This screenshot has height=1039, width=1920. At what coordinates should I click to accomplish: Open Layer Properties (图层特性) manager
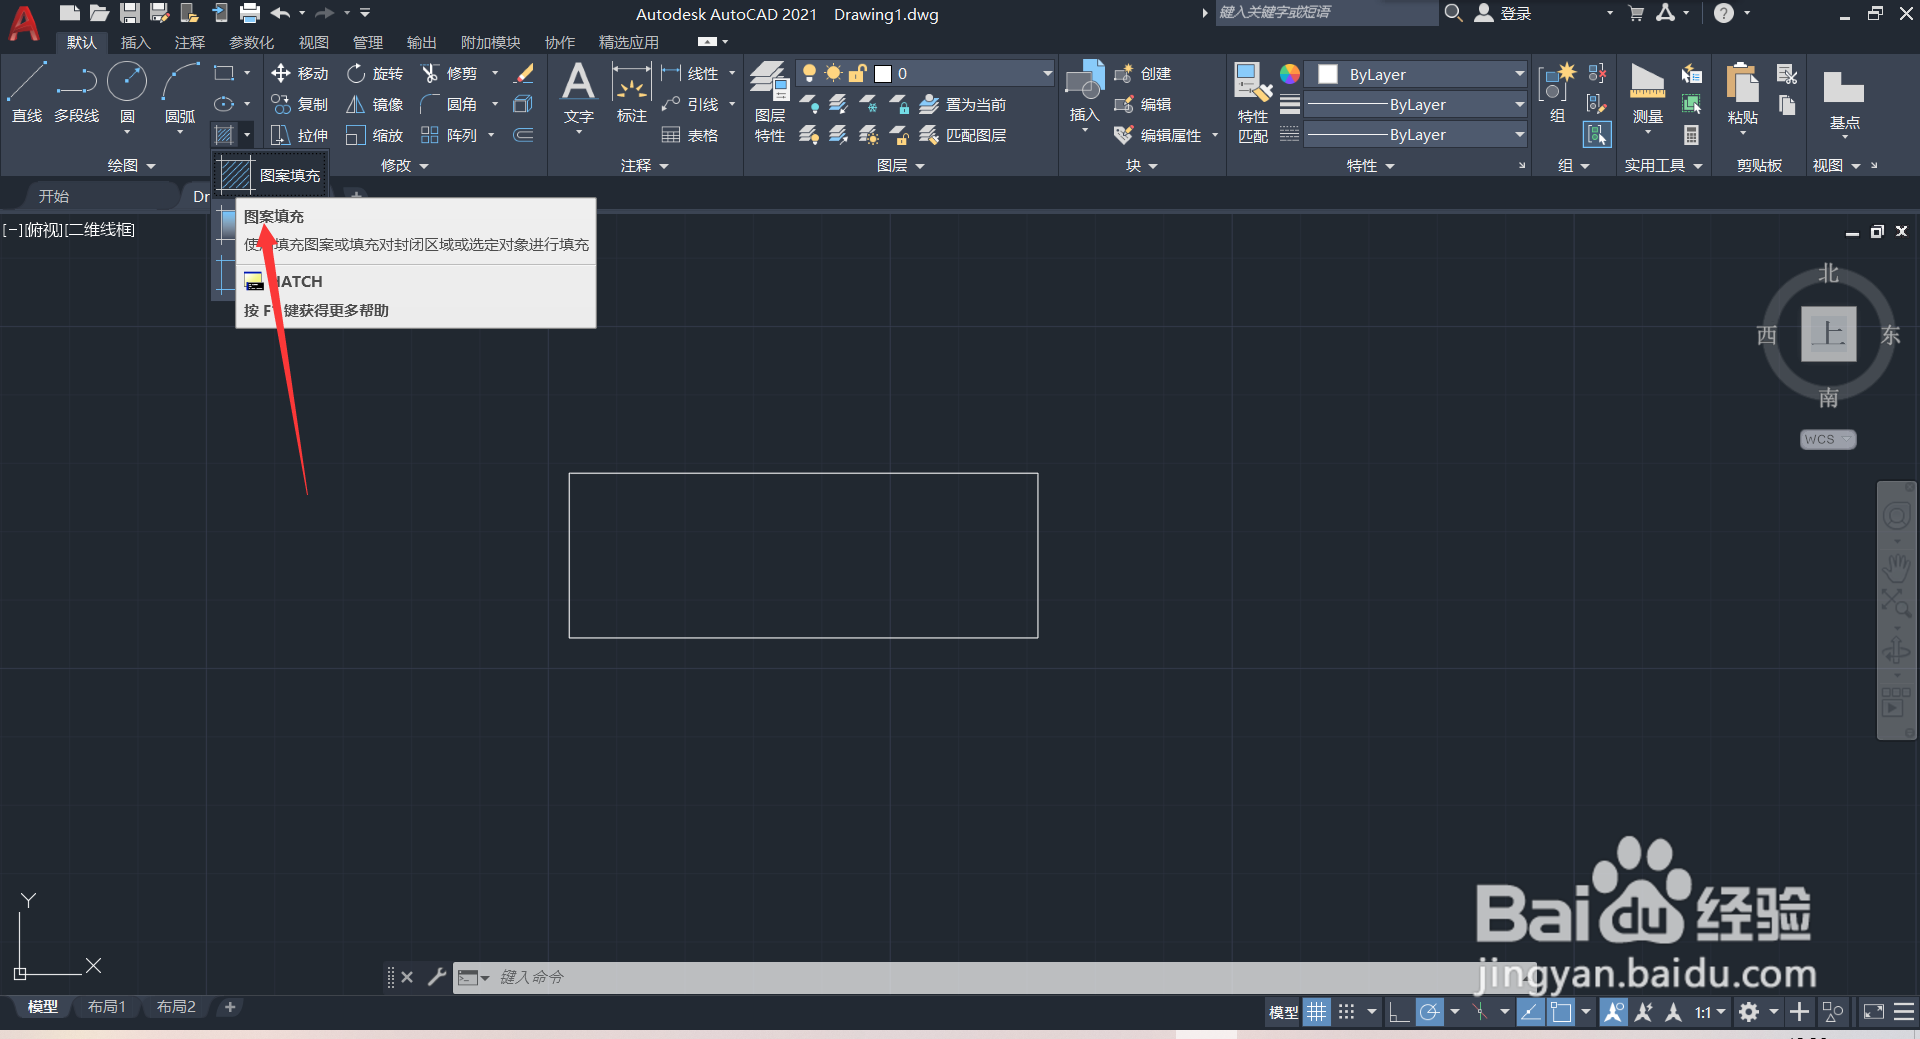point(770,102)
